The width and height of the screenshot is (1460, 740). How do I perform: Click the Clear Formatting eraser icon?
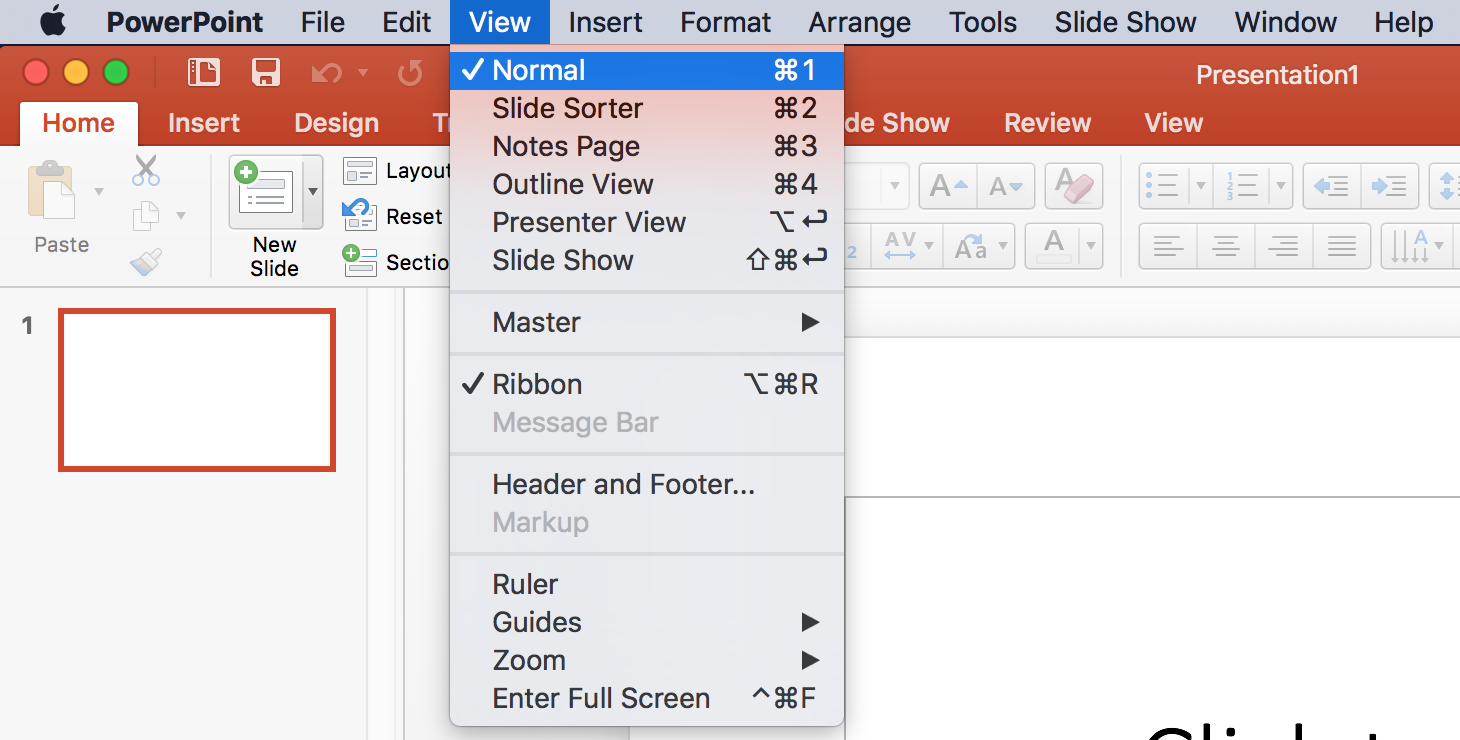coord(1074,186)
